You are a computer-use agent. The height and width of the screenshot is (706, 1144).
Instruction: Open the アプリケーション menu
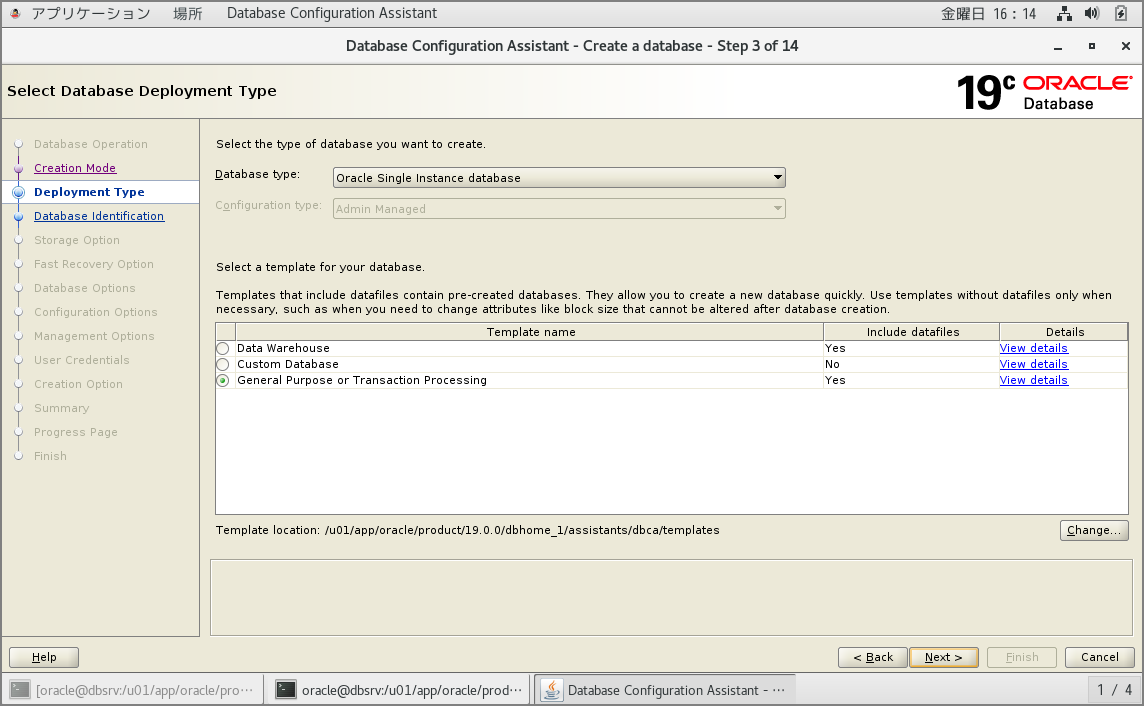[90, 14]
